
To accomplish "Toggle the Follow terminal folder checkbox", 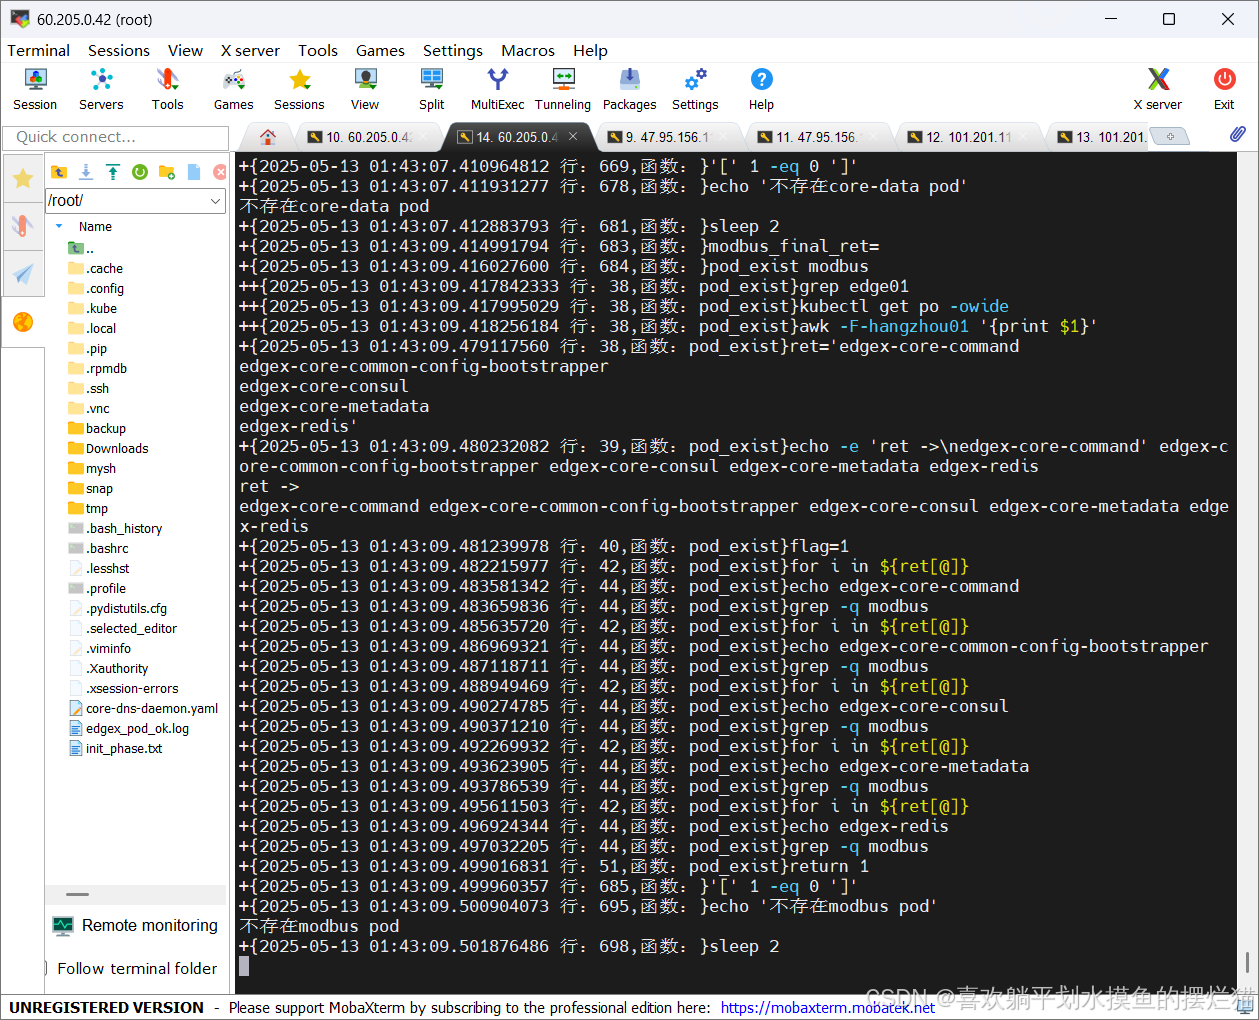I will 46,968.
